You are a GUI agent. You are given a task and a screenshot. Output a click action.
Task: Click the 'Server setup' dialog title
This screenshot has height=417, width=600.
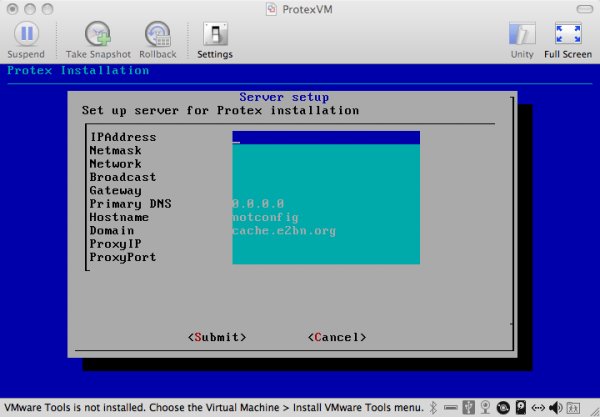284,97
